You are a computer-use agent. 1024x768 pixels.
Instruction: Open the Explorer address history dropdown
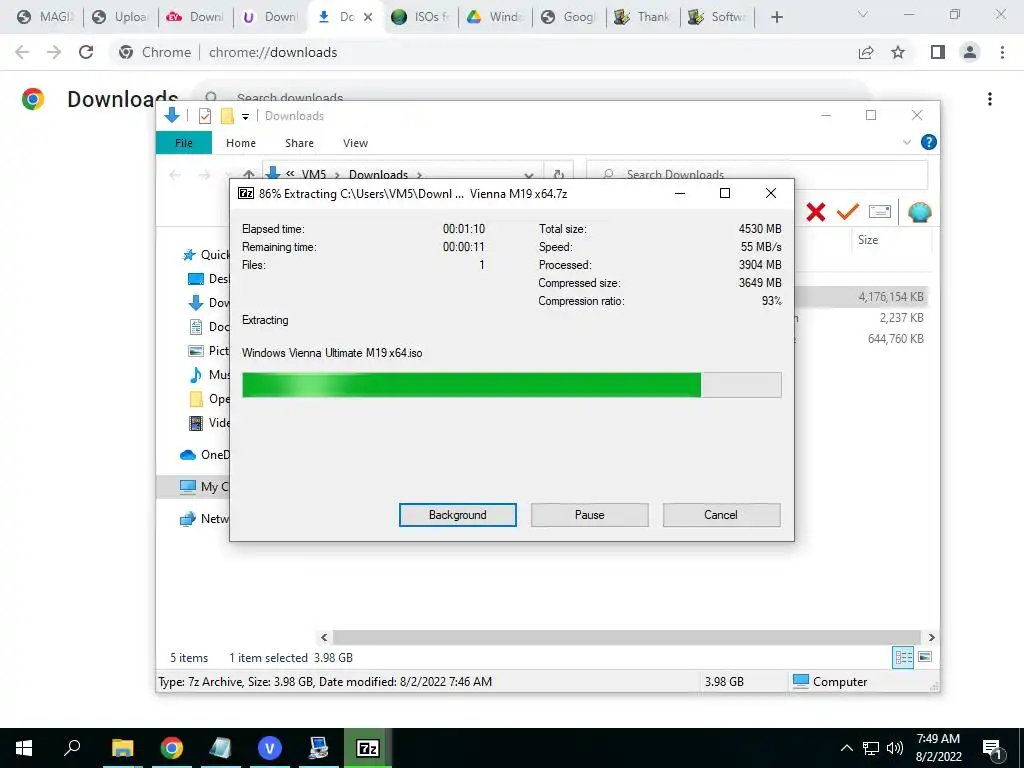pyautogui.click(x=529, y=175)
